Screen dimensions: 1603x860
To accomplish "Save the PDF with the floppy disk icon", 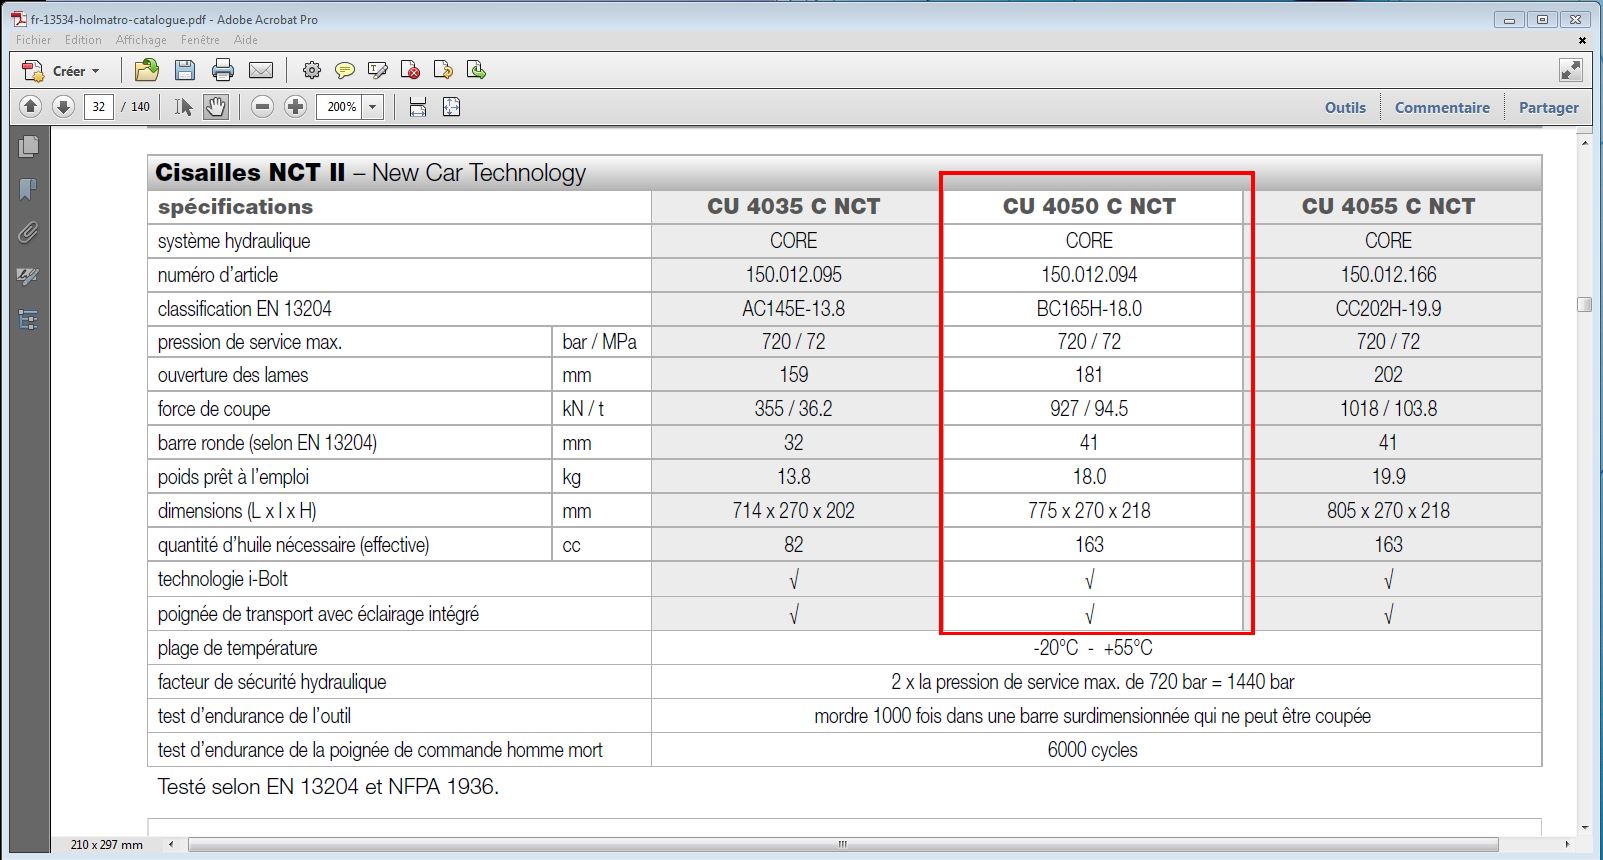I will [184, 70].
